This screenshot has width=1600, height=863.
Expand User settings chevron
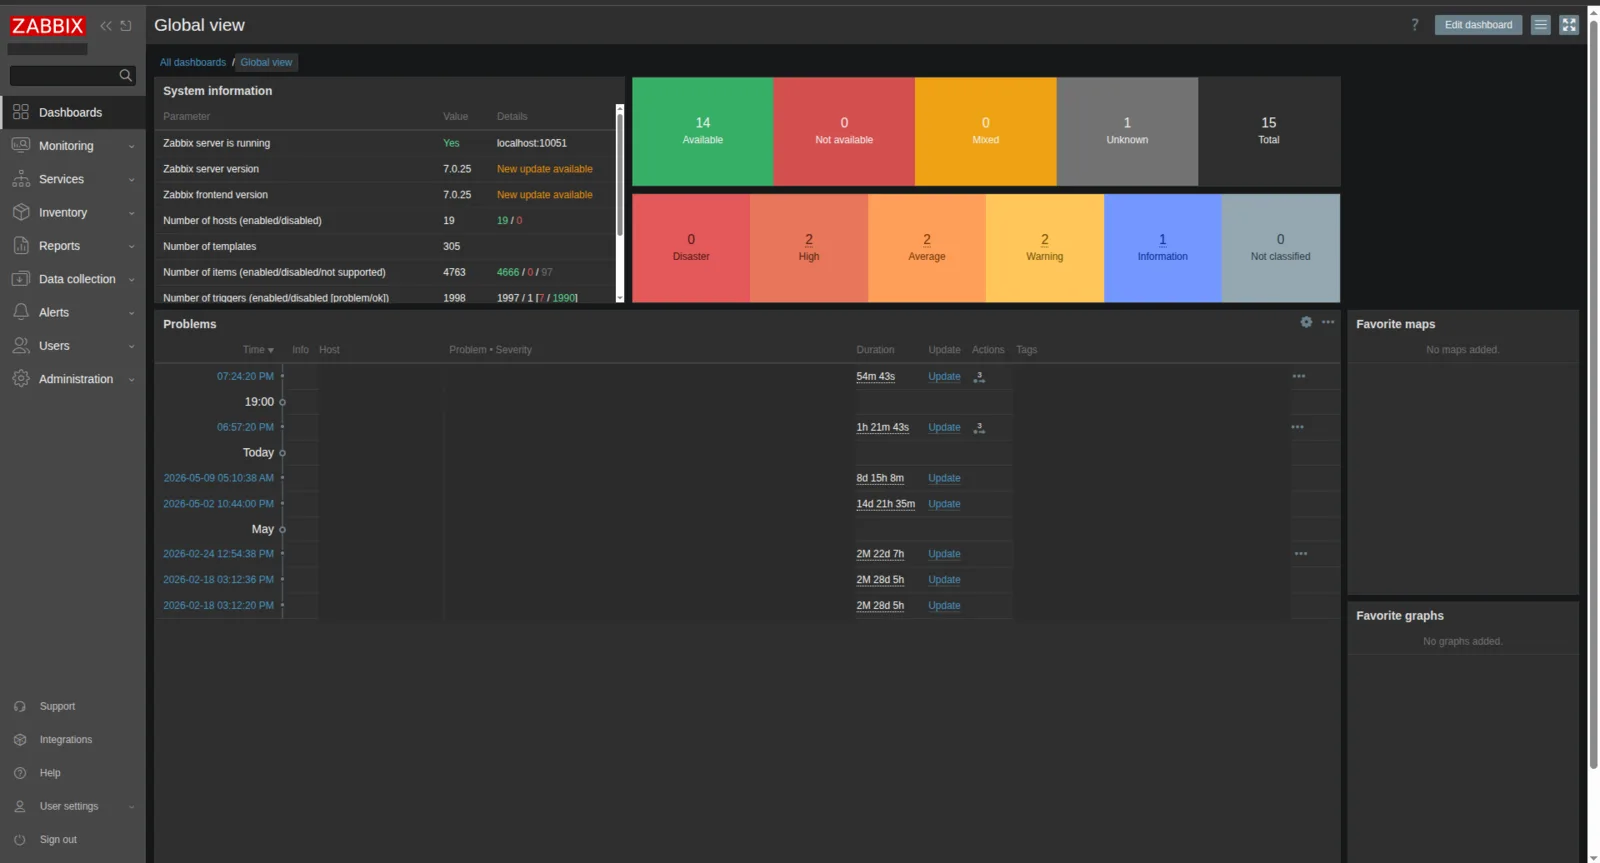coord(131,807)
